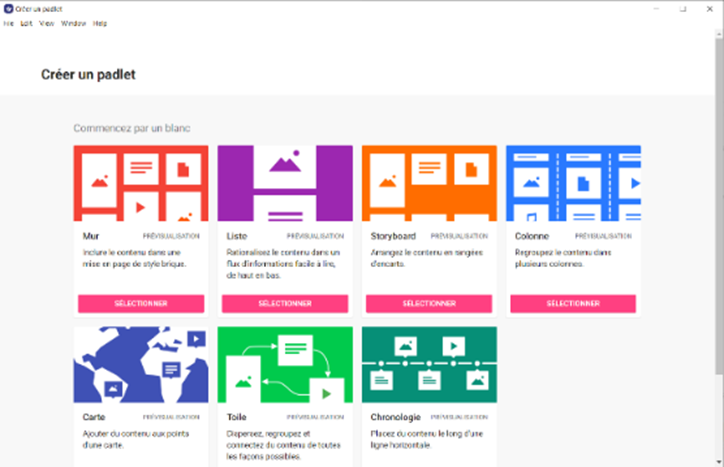
Task: Preview the Liste layout via Prévisualisation
Action: [x=315, y=236]
